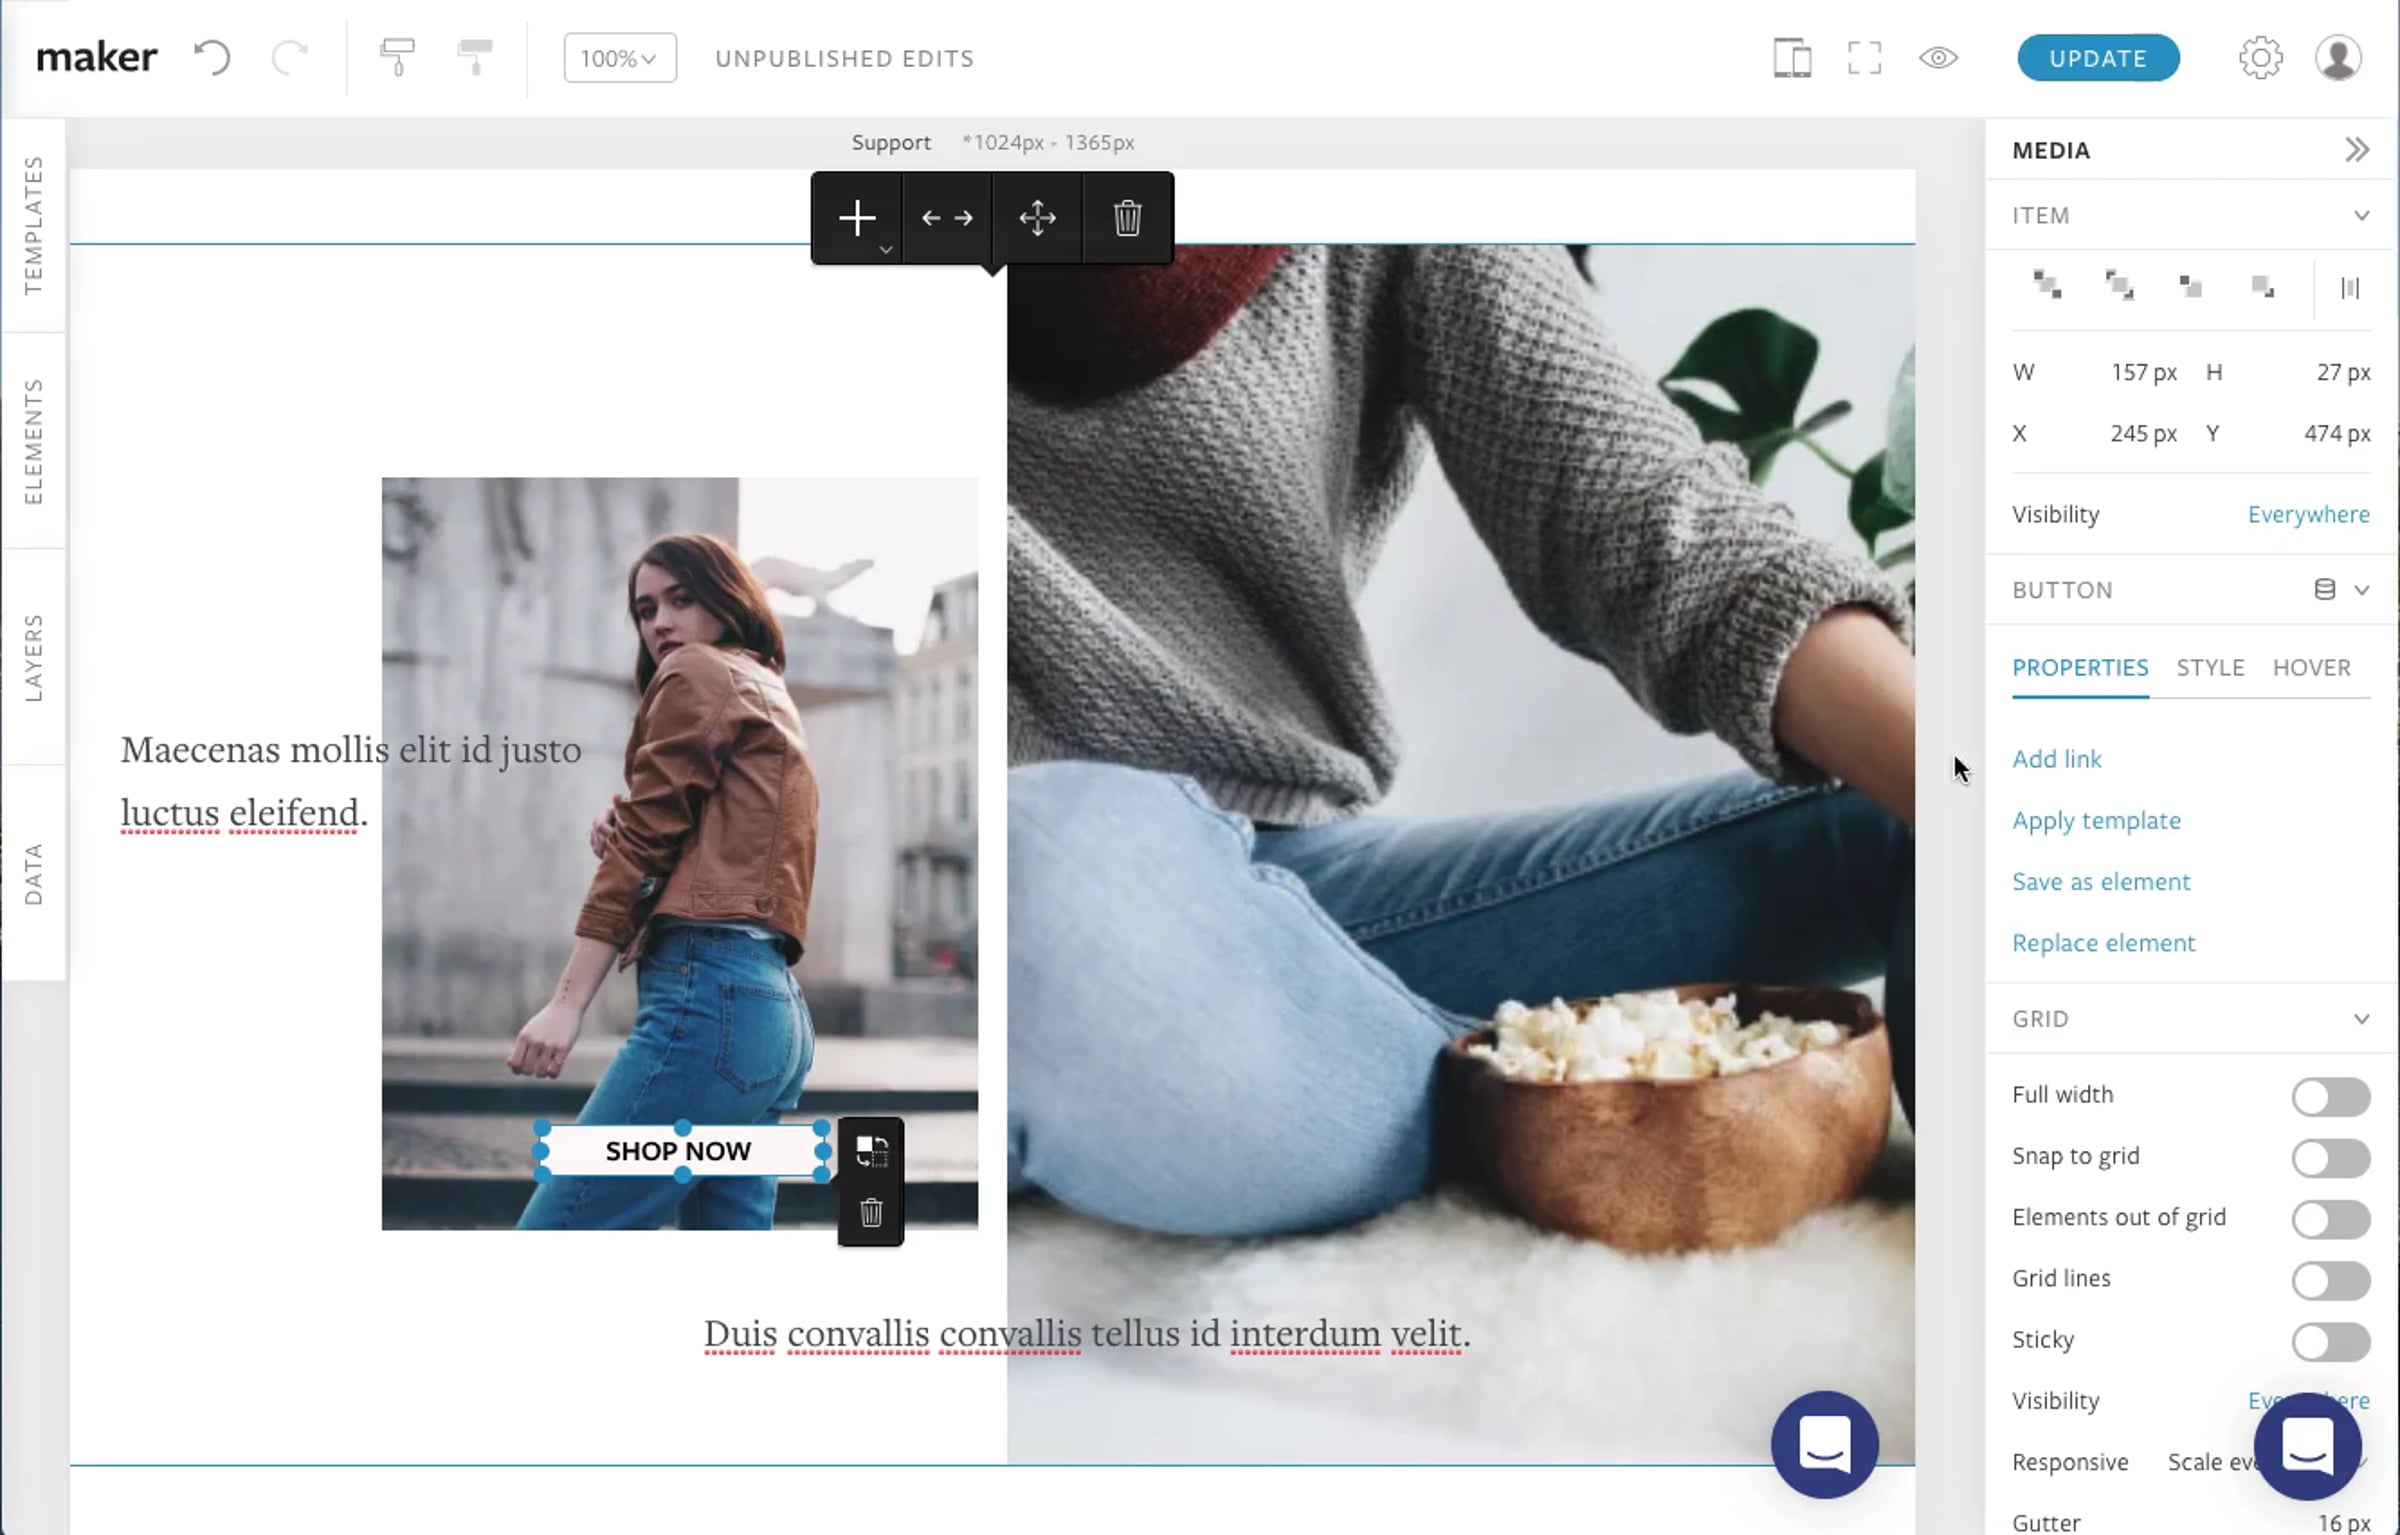The image size is (2400, 1535).
Task: Collapse the GRID section chevron
Action: coord(2361,1019)
